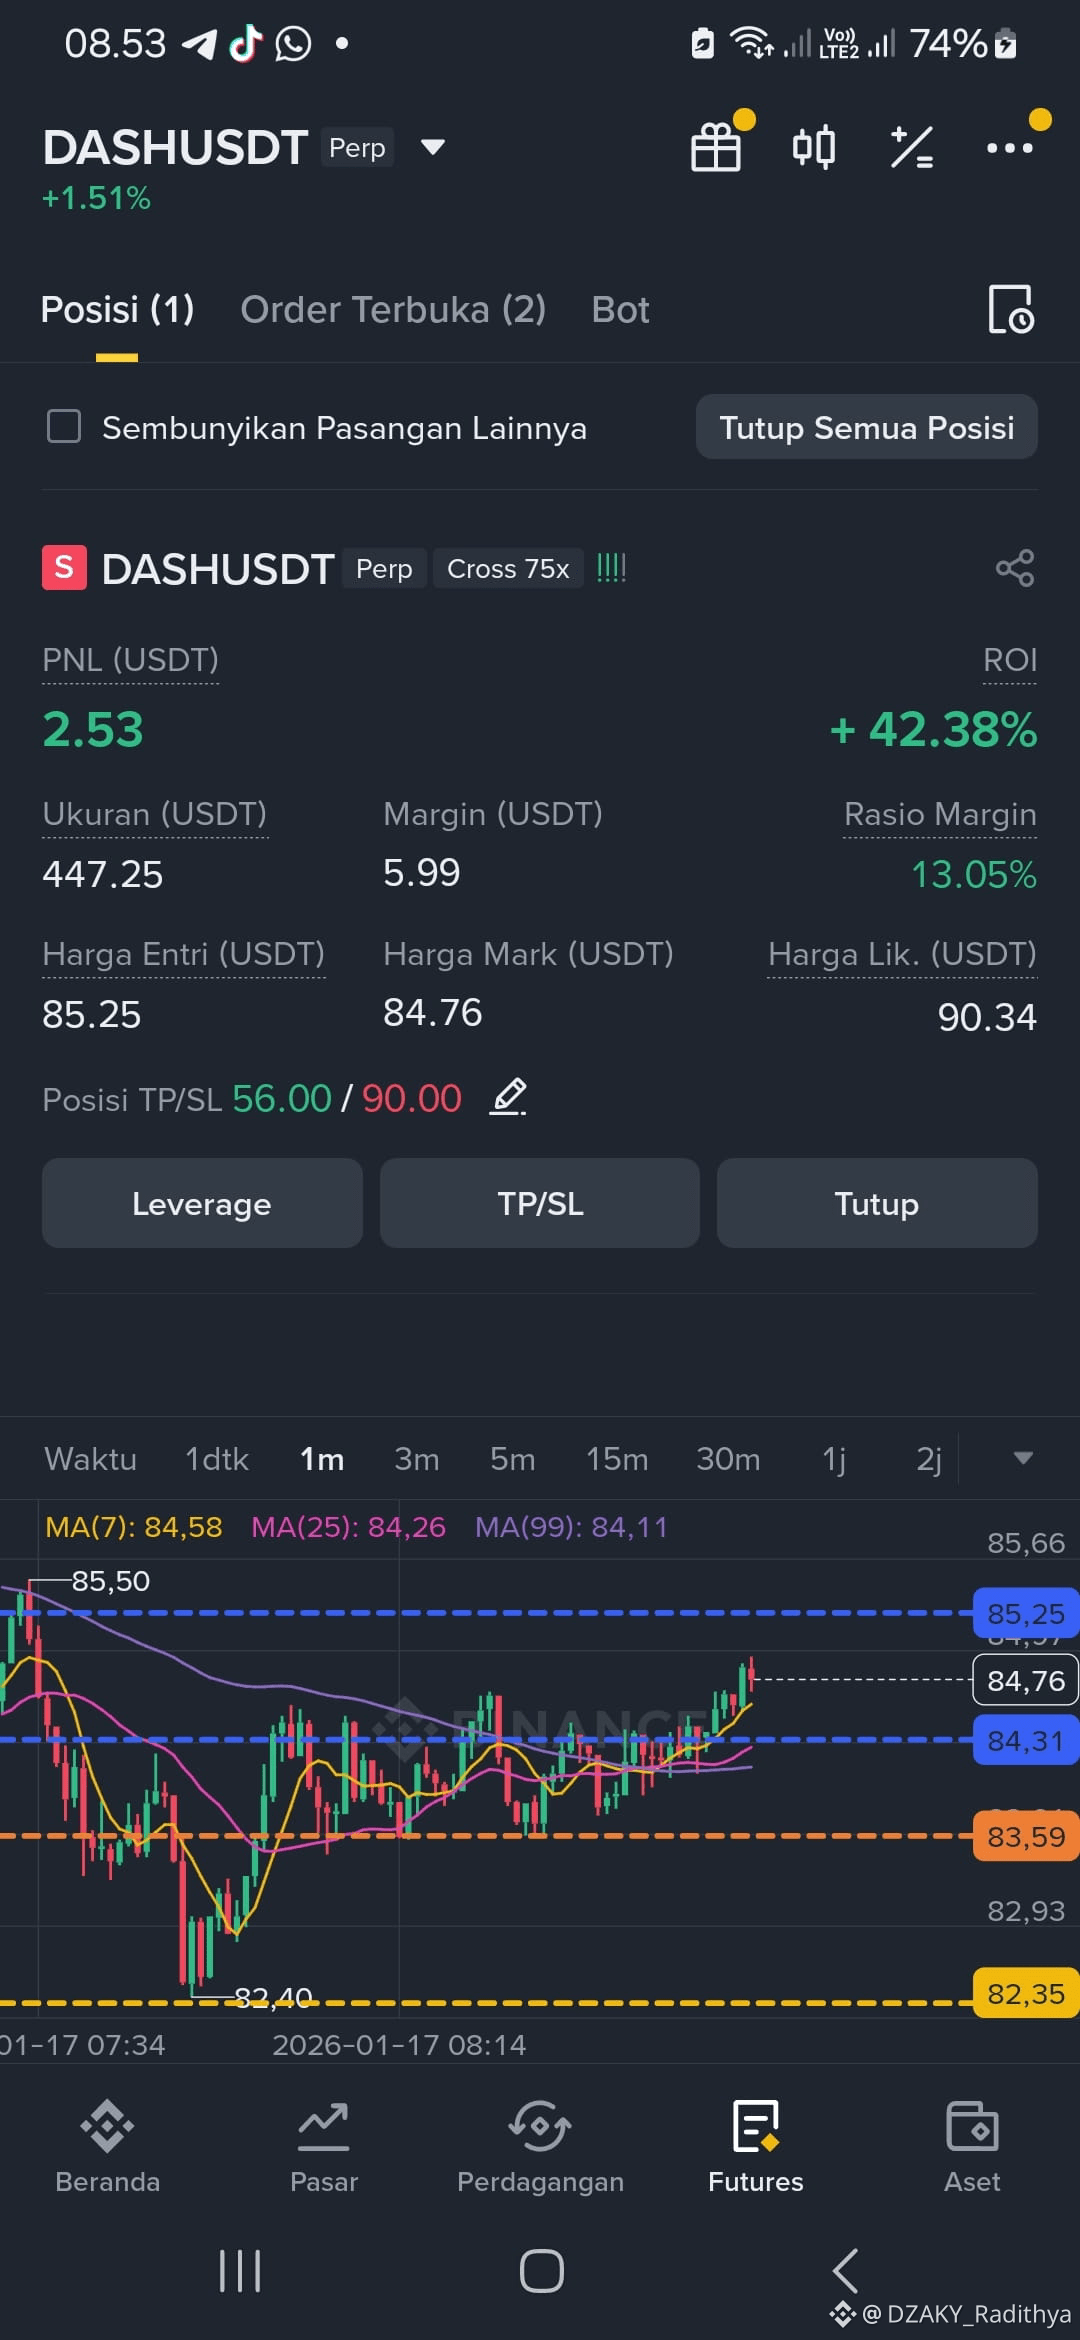Tap the PNL (USDT) label

pos(130,660)
